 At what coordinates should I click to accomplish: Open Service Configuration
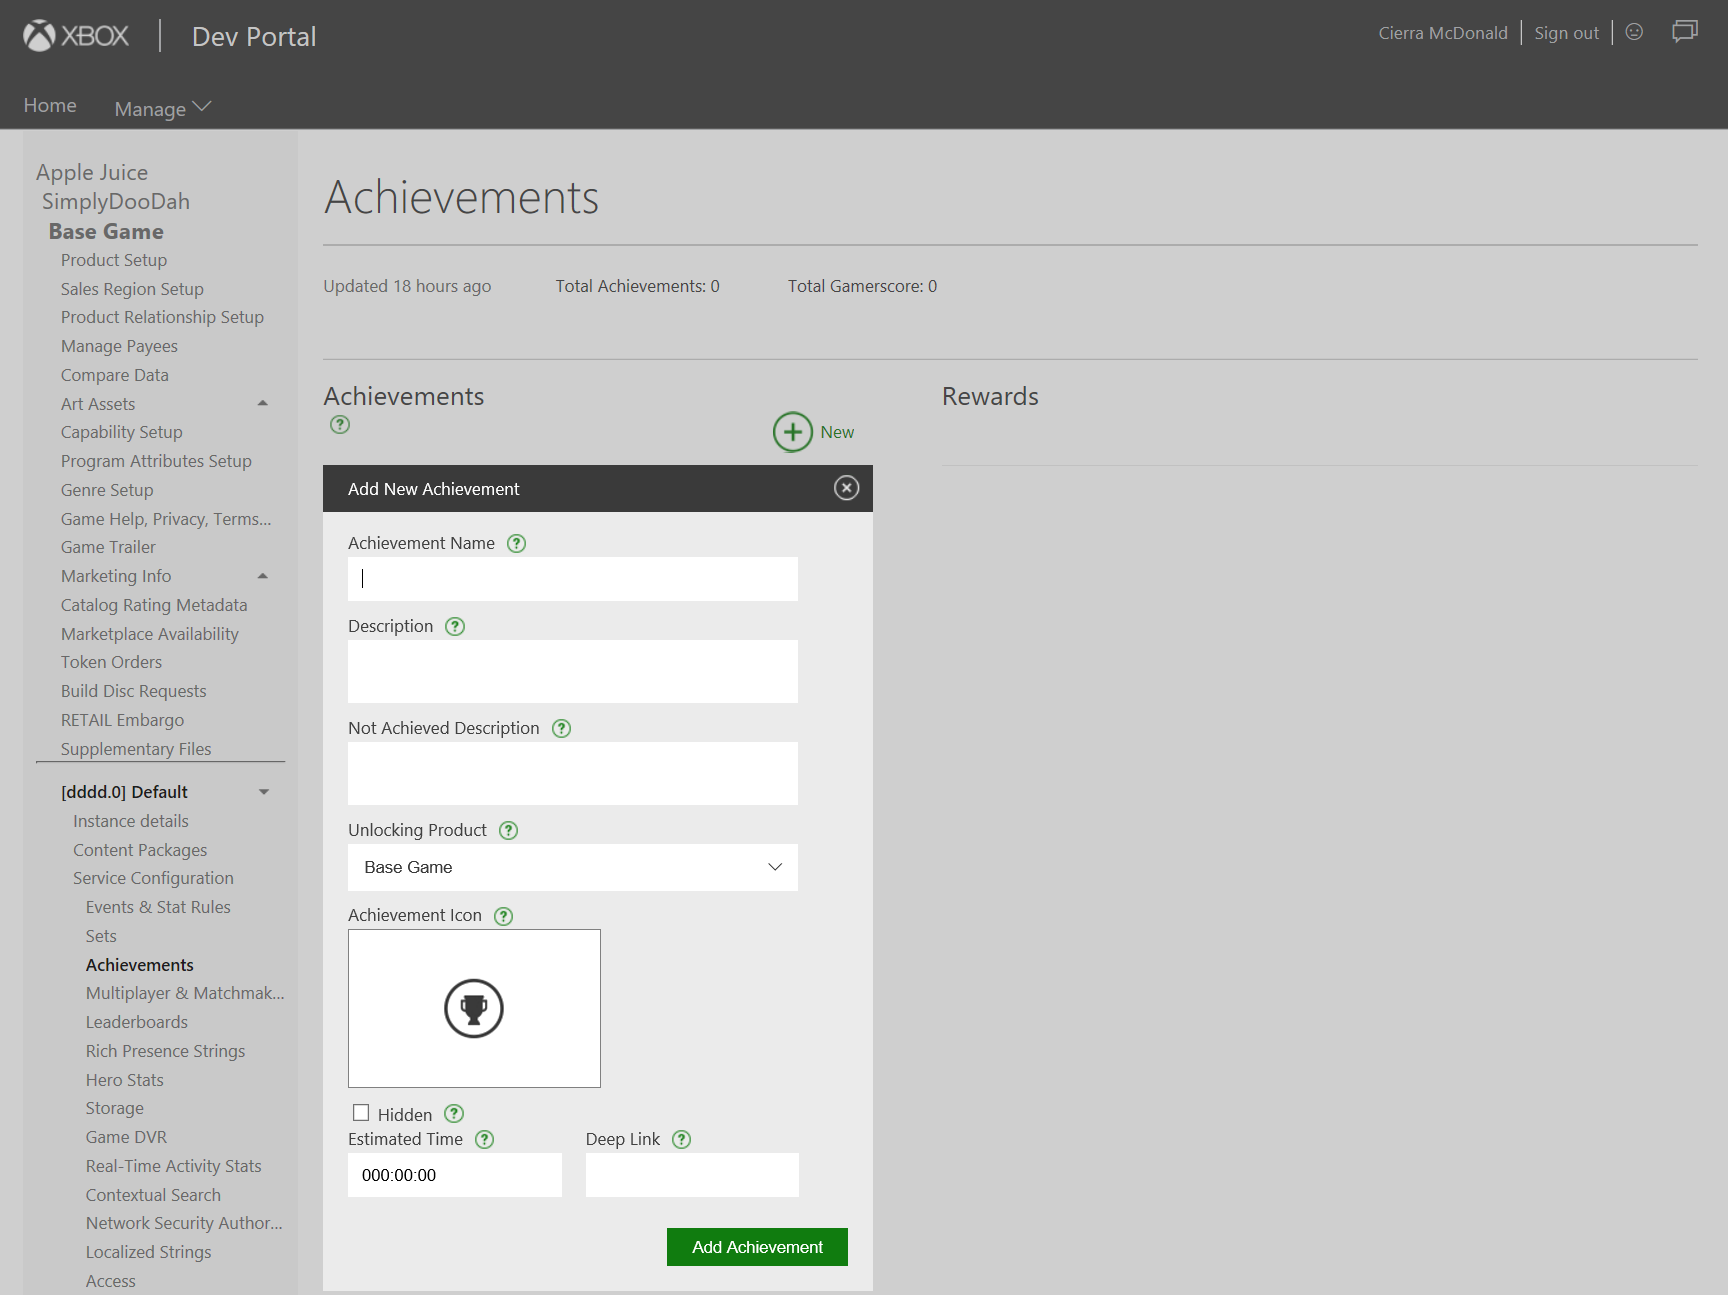[x=153, y=878]
